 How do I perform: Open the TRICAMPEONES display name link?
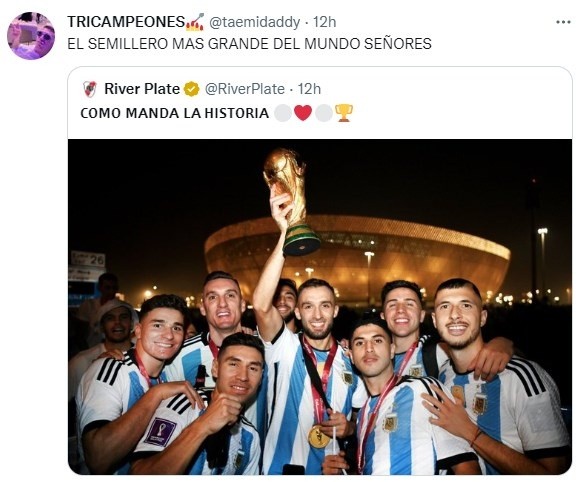tap(126, 22)
